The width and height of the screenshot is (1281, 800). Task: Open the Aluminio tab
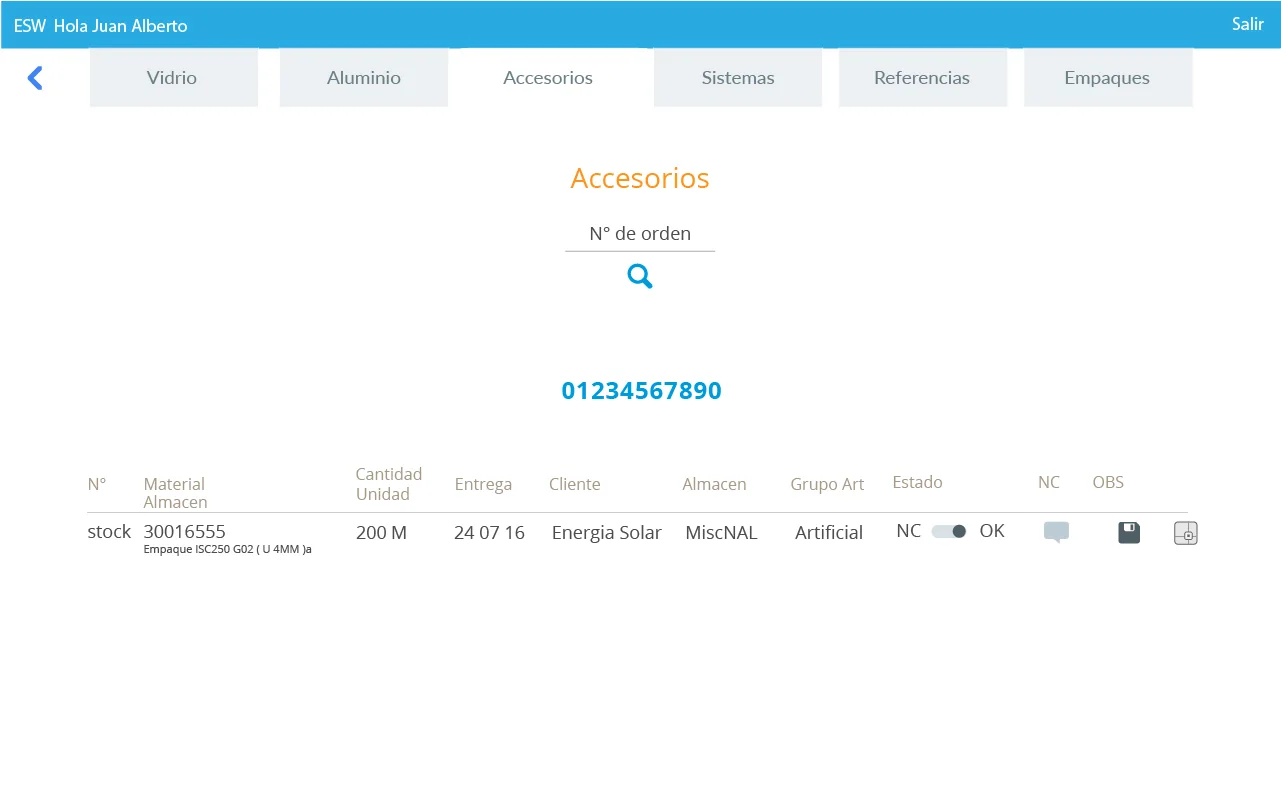click(364, 78)
